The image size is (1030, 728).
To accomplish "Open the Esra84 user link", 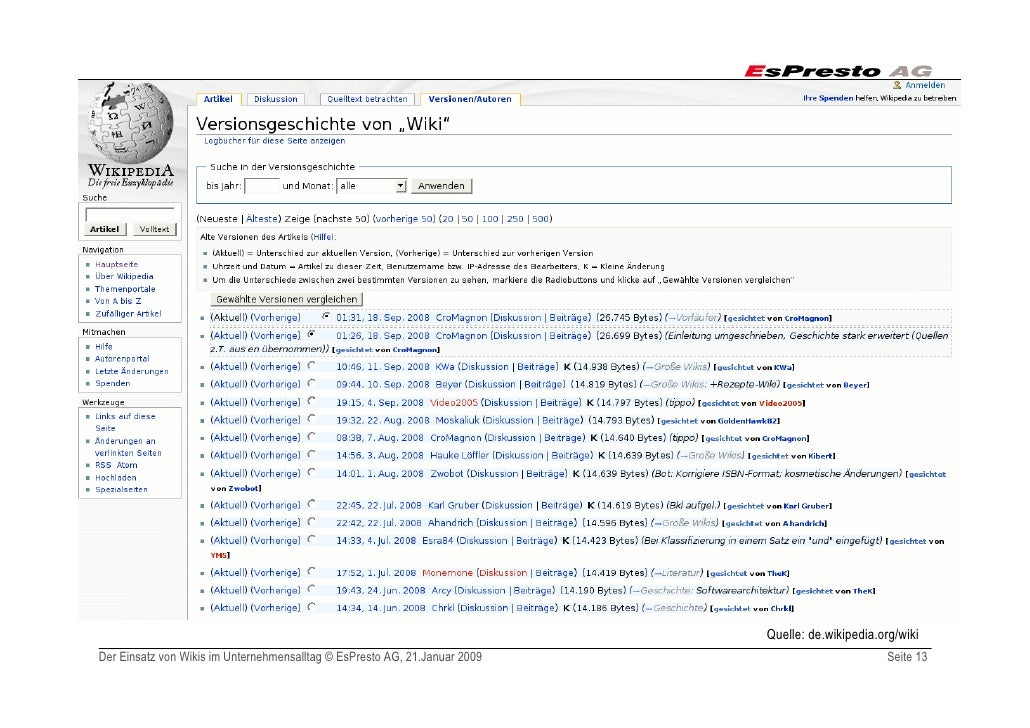I will pos(437,541).
